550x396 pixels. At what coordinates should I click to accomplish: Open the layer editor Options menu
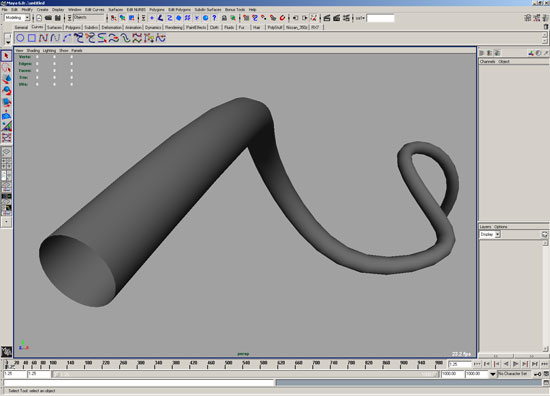[x=501, y=227]
